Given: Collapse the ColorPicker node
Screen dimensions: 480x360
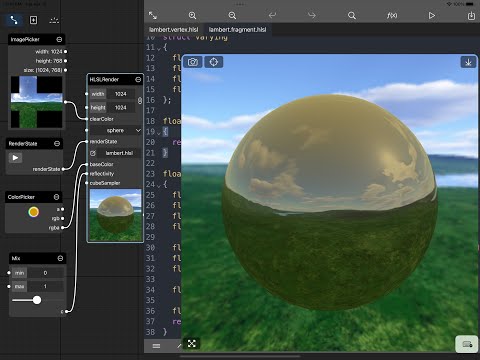Looking at the screenshot, I should 56,197.
